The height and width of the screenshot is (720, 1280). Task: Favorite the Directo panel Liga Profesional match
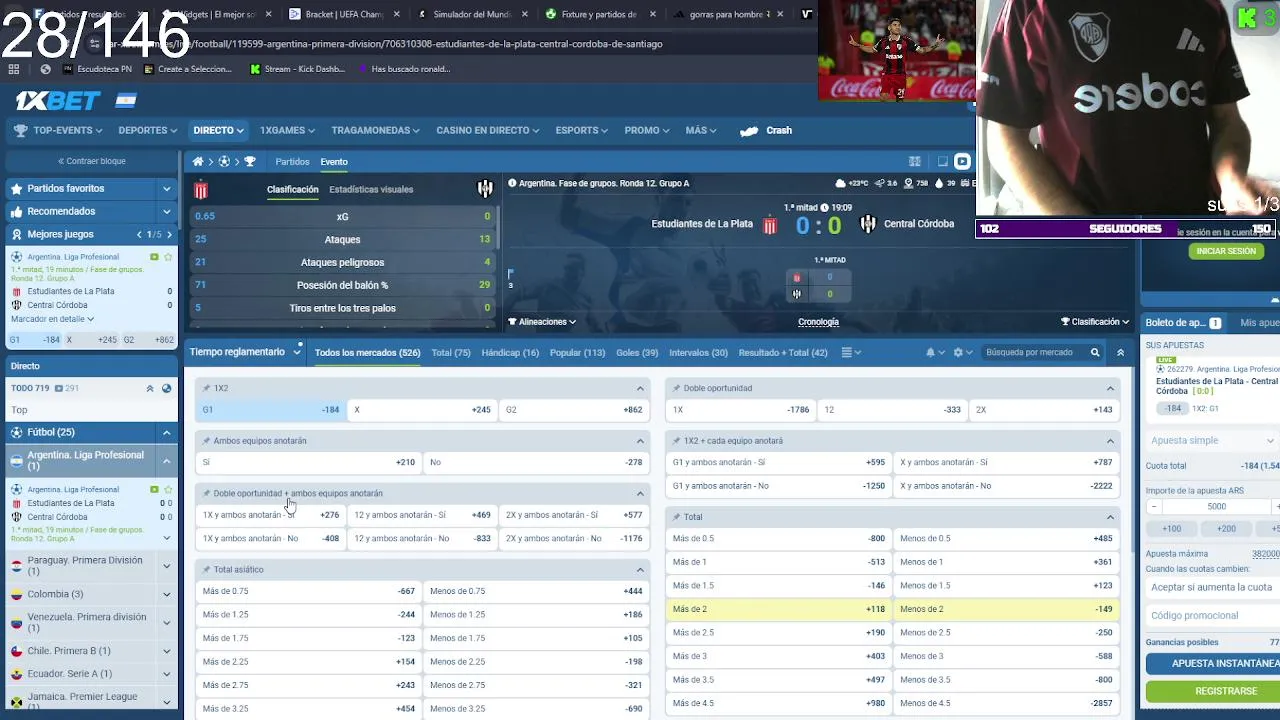point(168,489)
